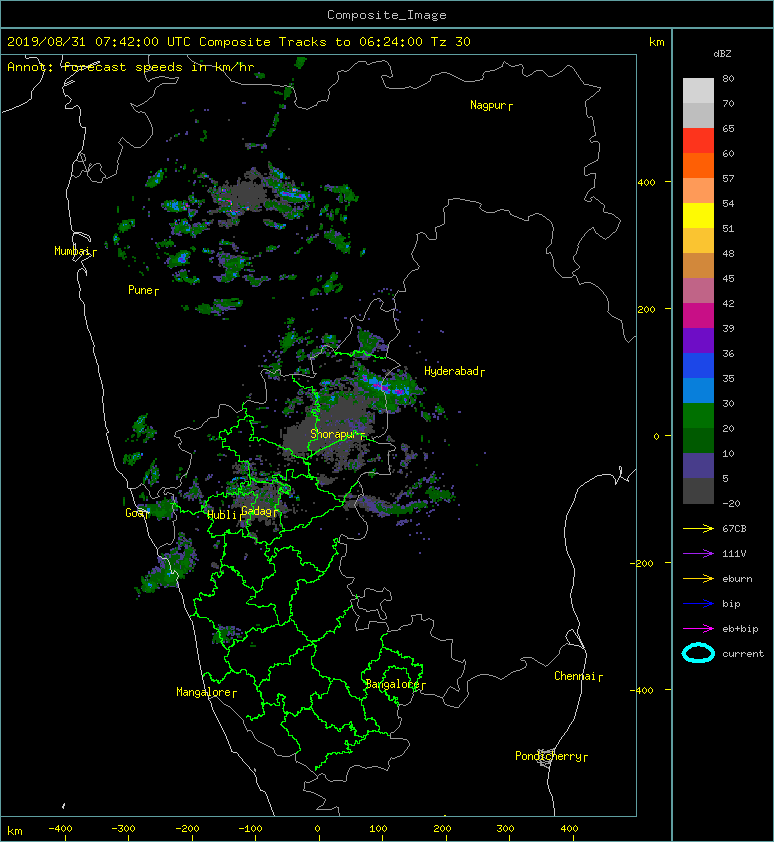Click the 'current' legend label
This screenshot has width=774, height=842.
[x=743, y=654]
